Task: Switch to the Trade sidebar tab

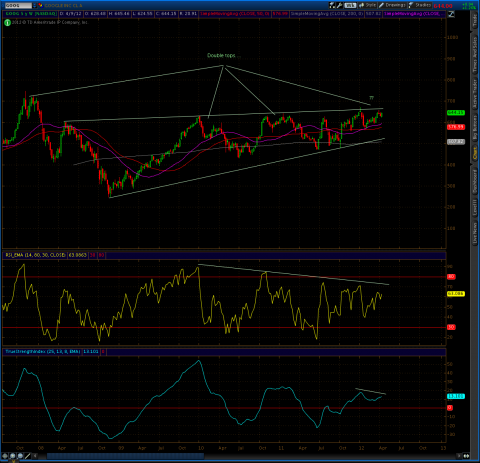Action: click(475, 21)
